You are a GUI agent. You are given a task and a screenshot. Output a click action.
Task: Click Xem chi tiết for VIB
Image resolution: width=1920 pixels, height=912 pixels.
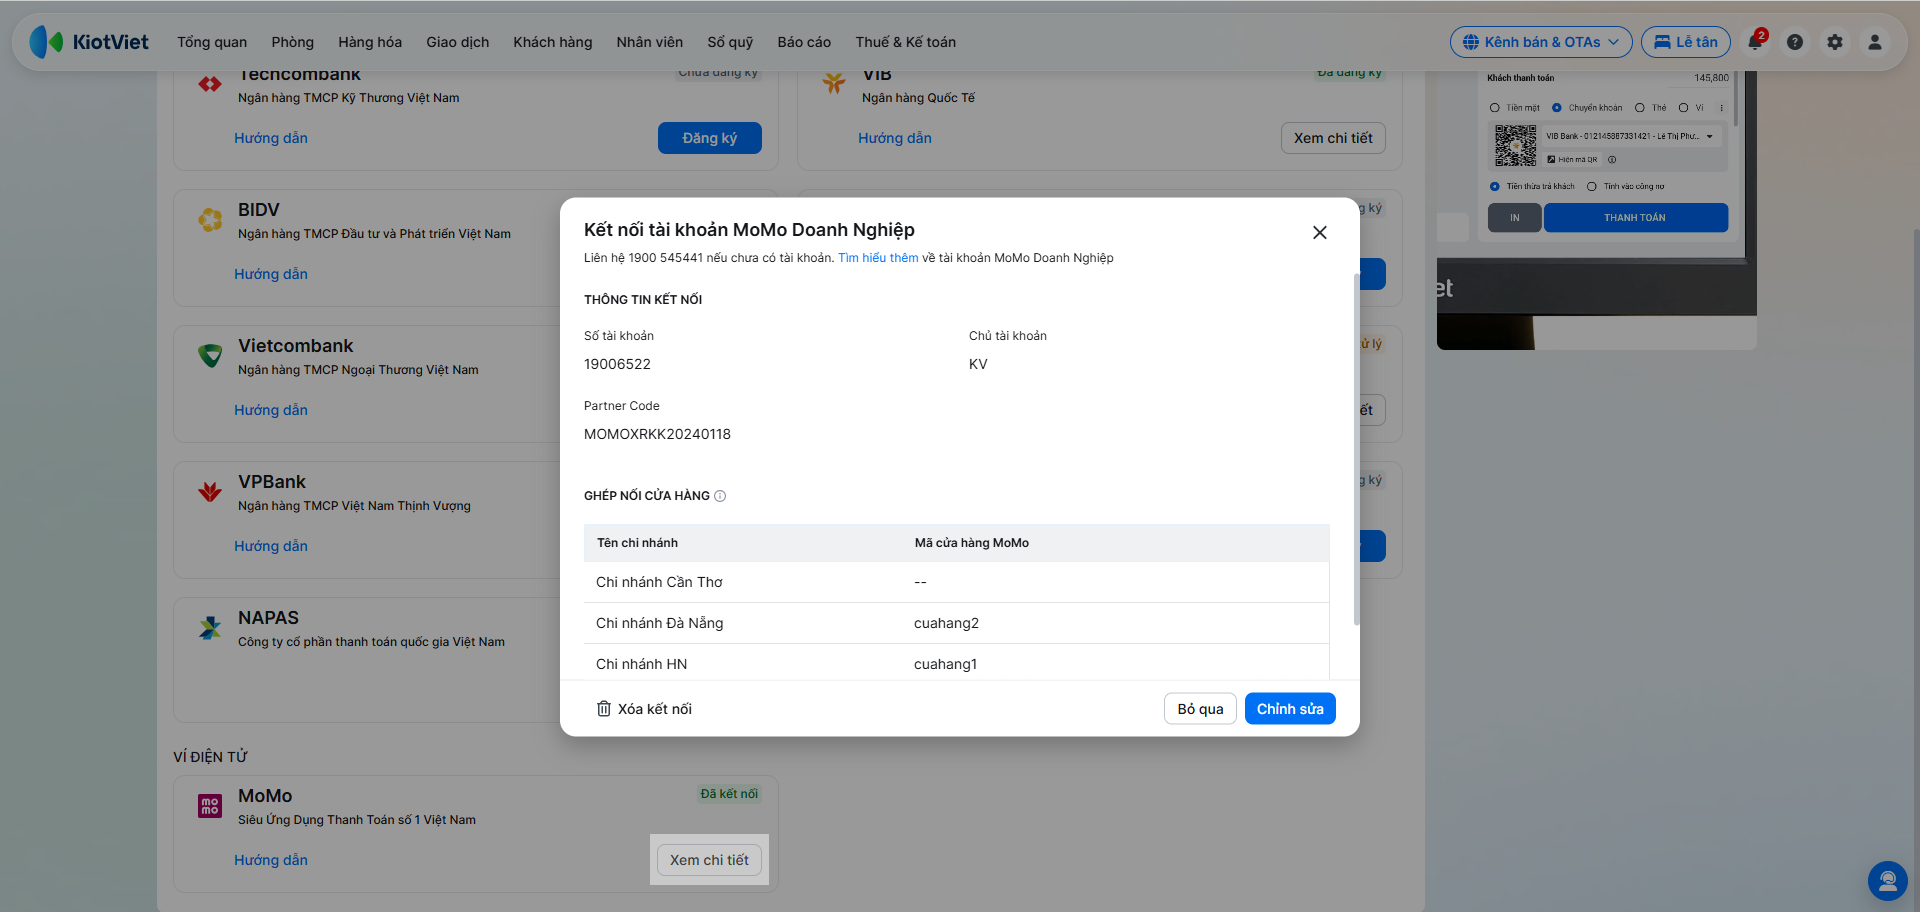[1333, 138]
